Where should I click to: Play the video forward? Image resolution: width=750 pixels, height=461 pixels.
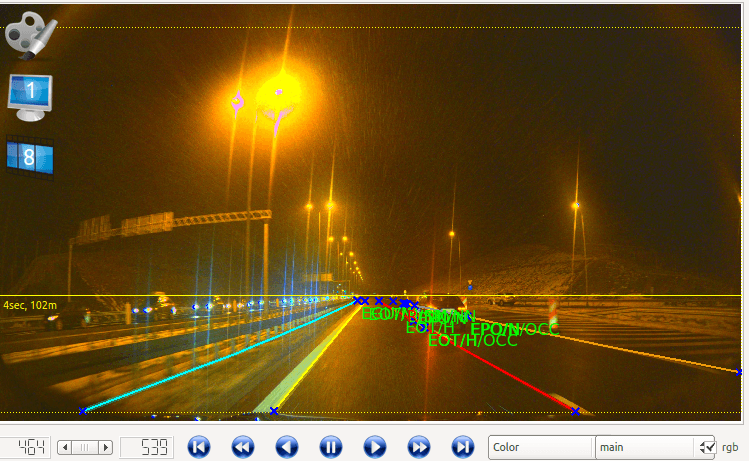[375, 447]
